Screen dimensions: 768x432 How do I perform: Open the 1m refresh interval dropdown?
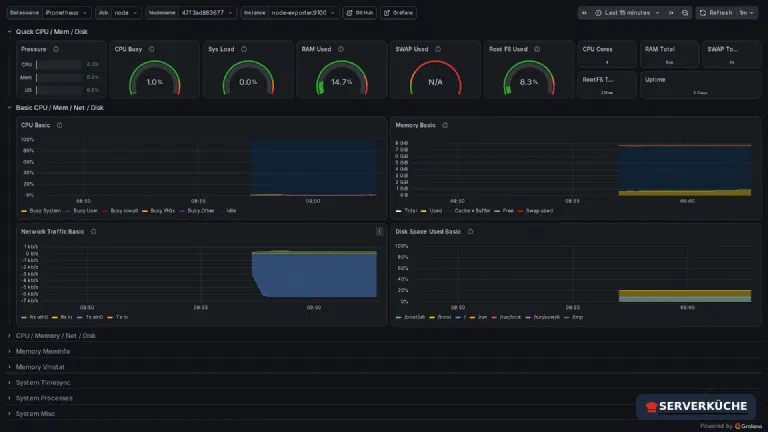(x=746, y=13)
